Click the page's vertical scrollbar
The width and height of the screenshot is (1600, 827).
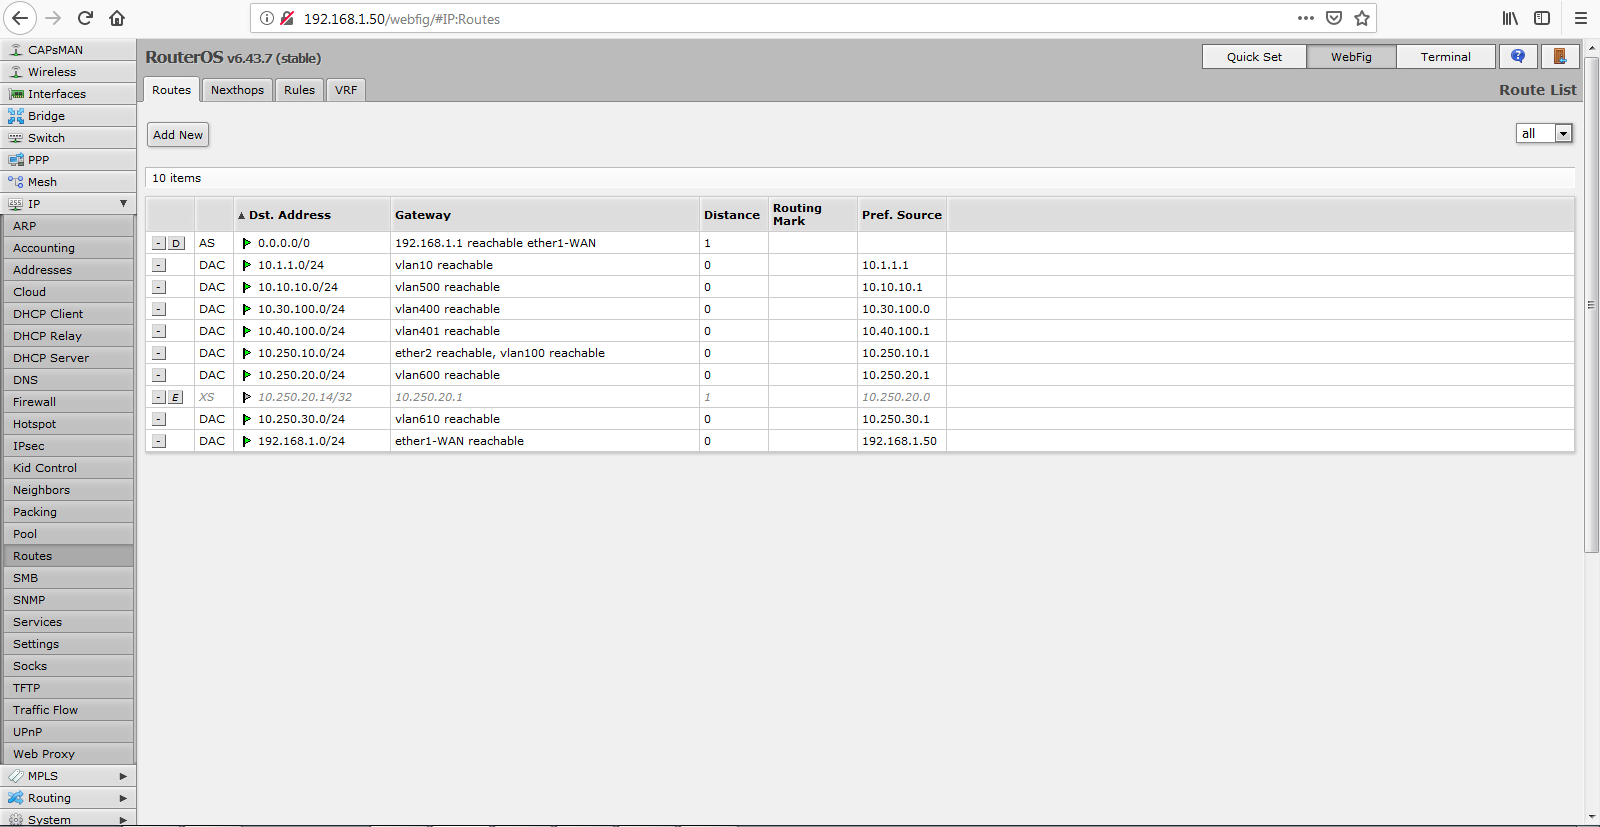(x=1592, y=305)
